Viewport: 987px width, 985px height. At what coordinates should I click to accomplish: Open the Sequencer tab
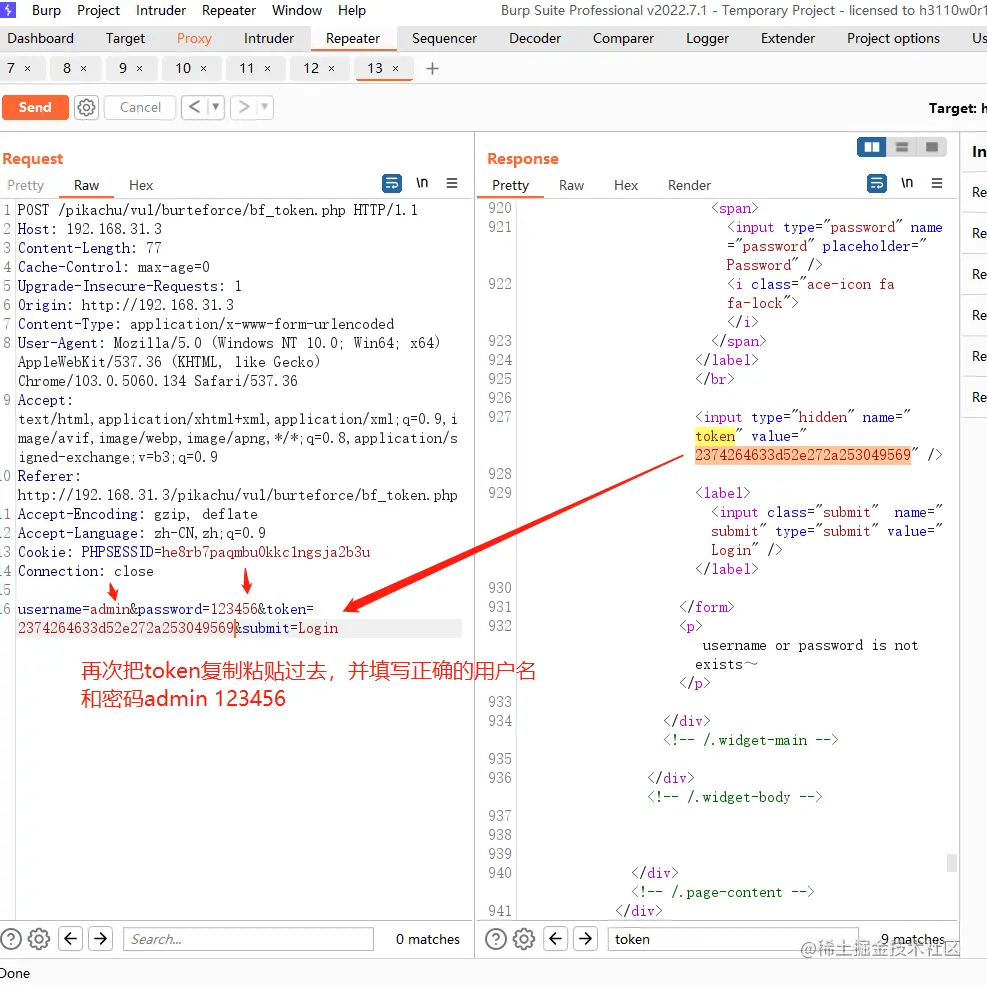point(444,38)
